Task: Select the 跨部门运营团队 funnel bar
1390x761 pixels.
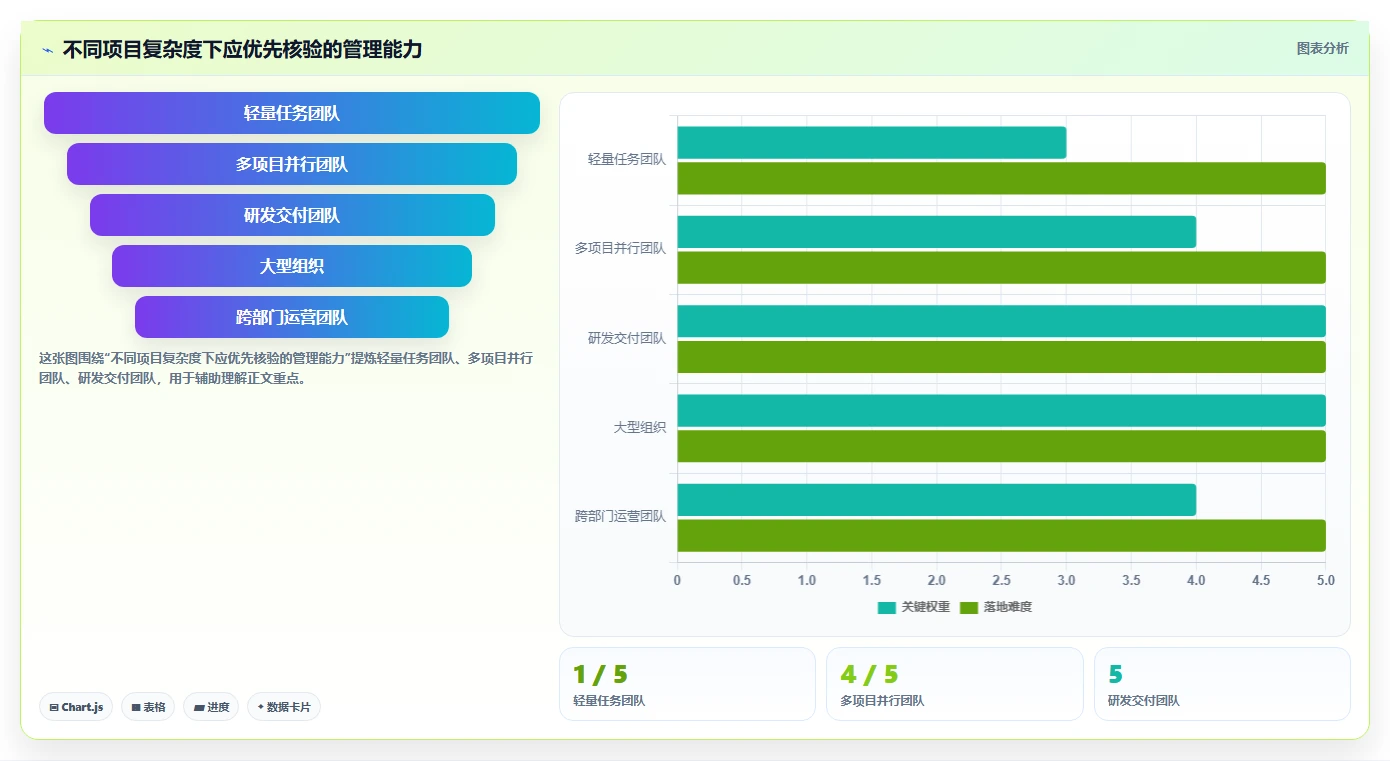Action: [x=292, y=317]
